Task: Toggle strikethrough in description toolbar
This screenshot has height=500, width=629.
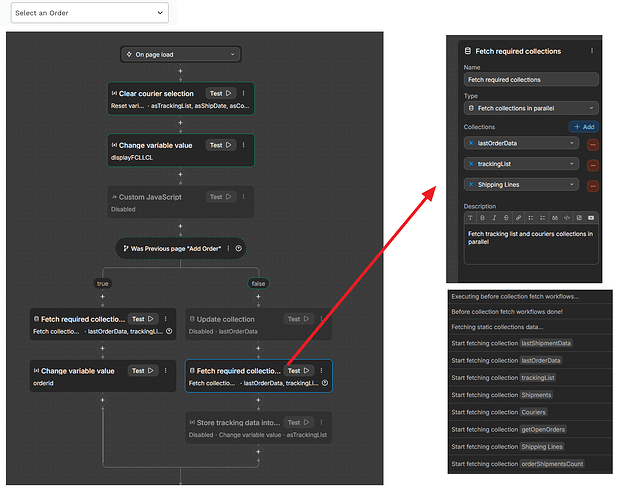Action: pyautogui.click(x=506, y=218)
